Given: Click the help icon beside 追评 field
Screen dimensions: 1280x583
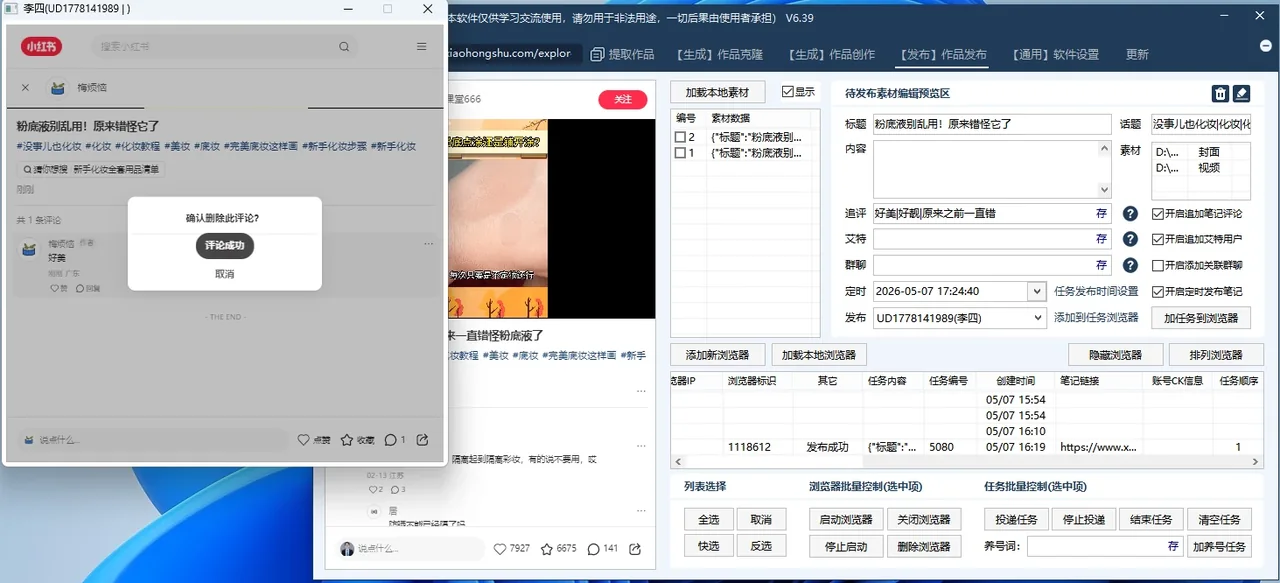Looking at the screenshot, I should (1130, 214).
